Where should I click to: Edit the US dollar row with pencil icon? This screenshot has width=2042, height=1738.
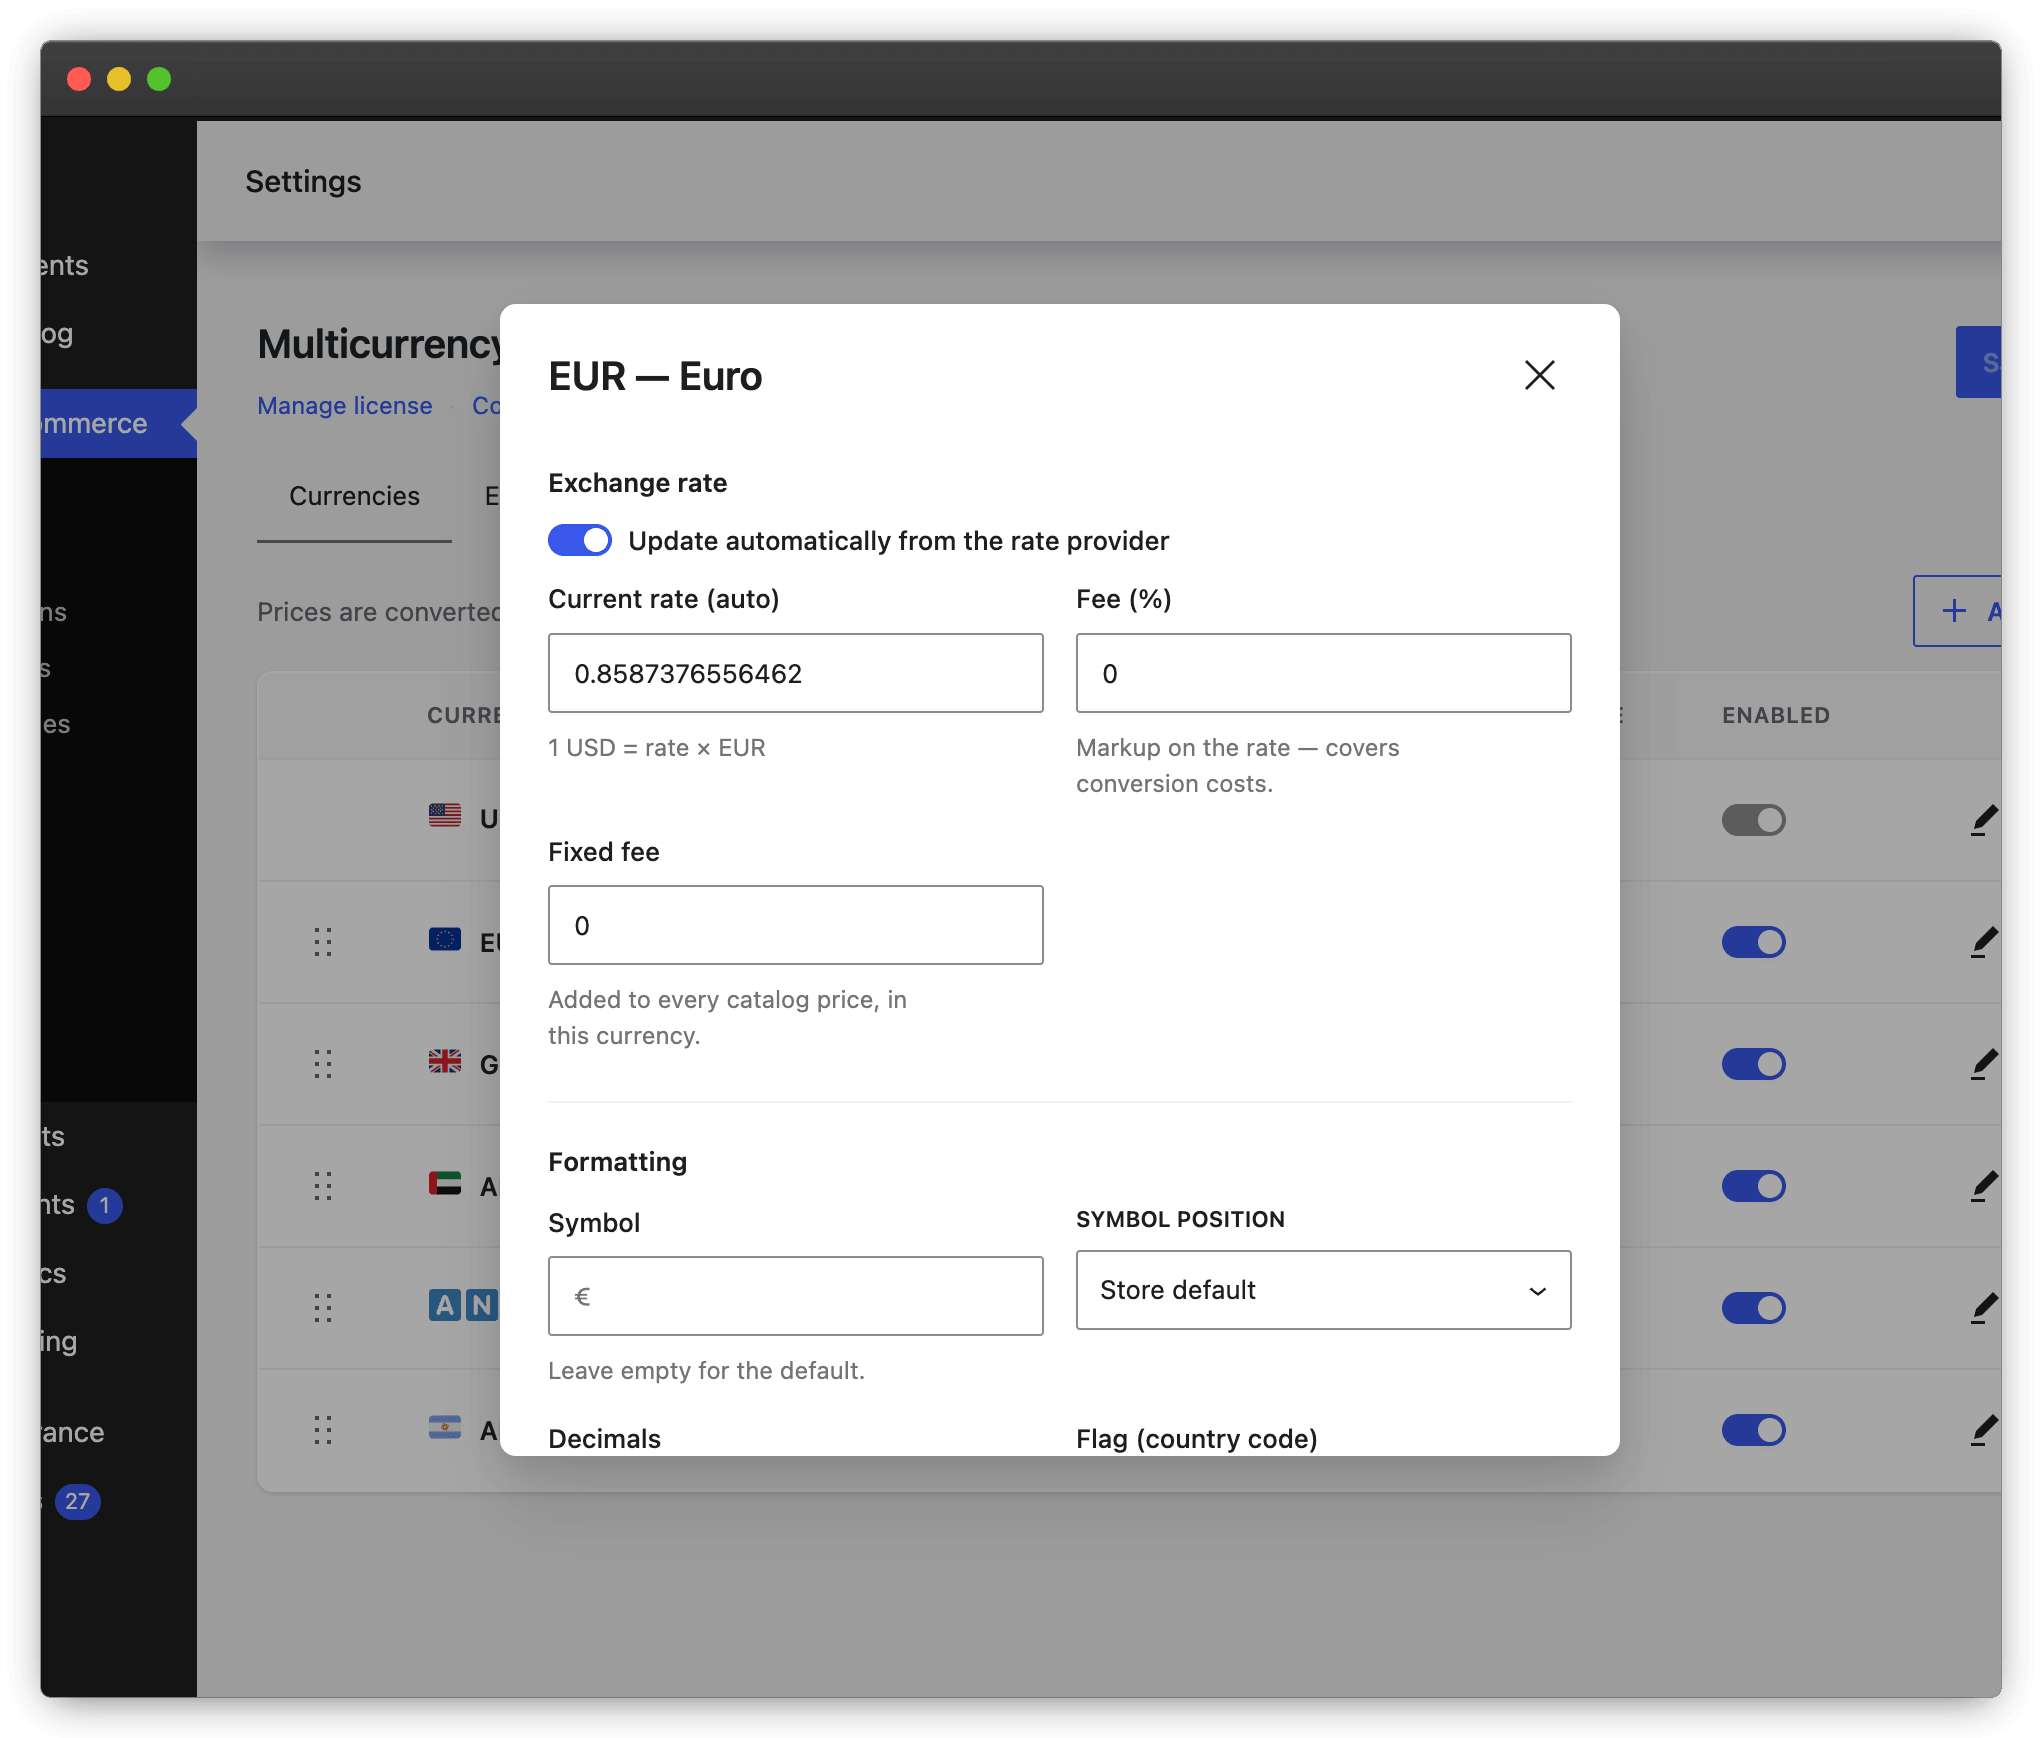(1984, 820)
